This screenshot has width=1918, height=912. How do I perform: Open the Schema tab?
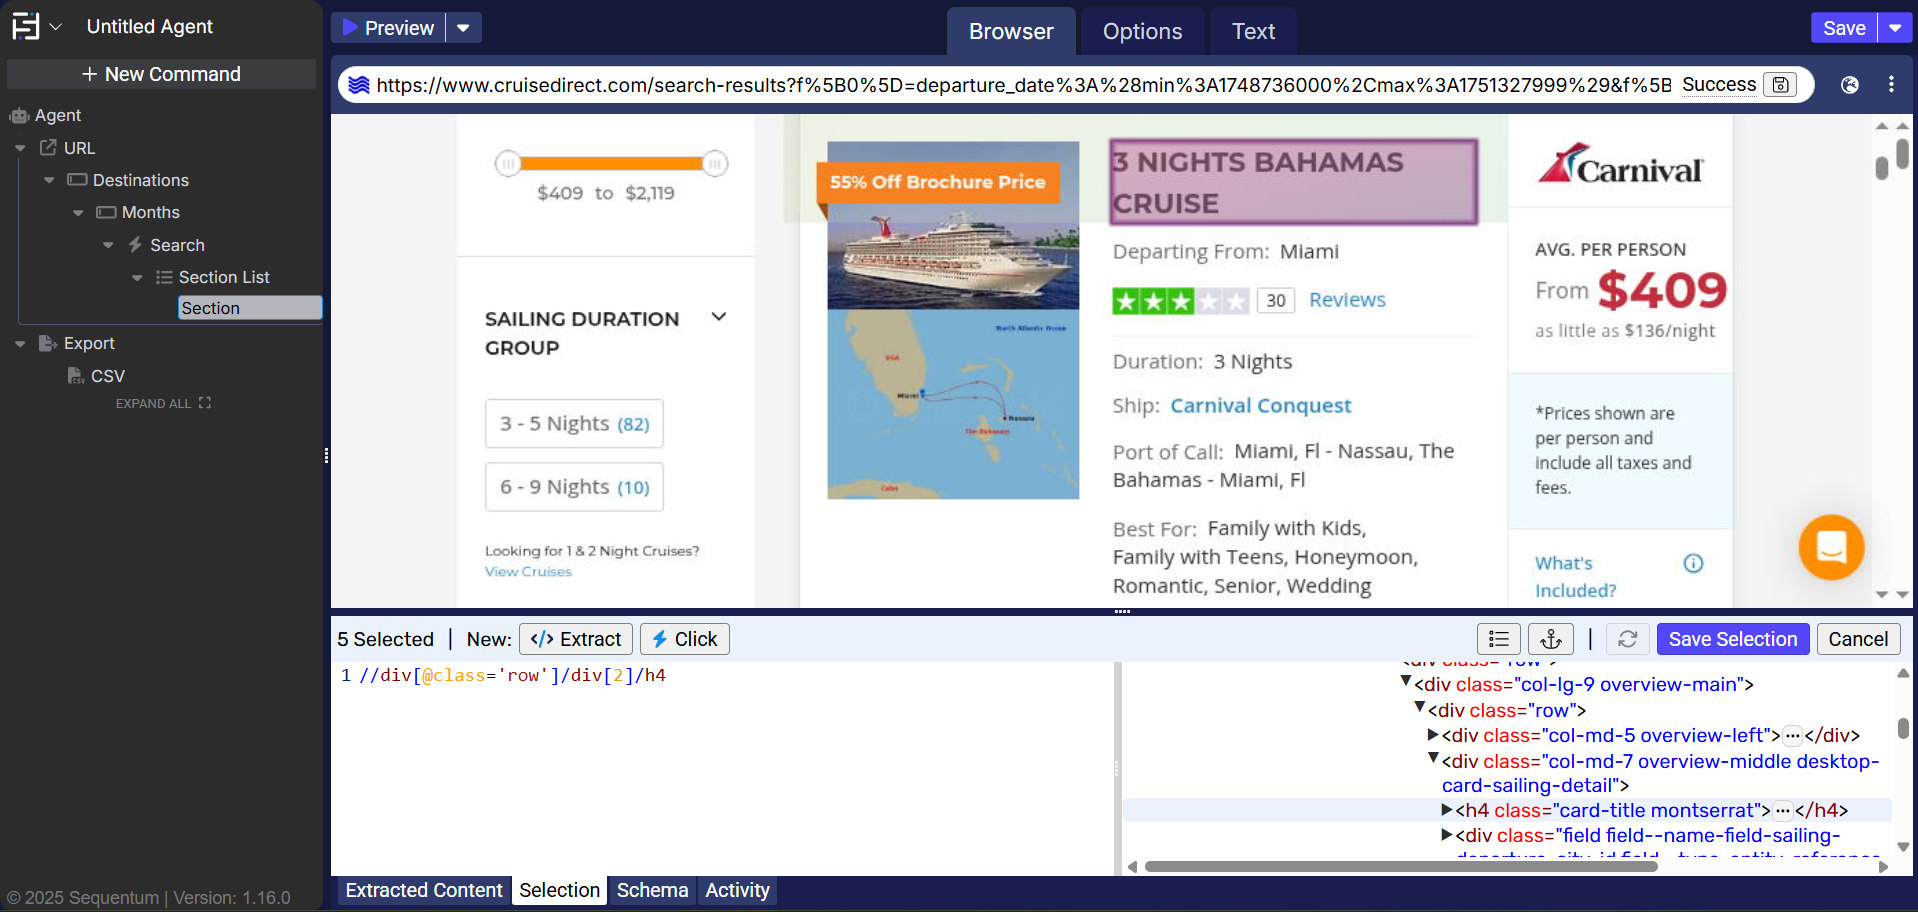(x=652, y=890)
